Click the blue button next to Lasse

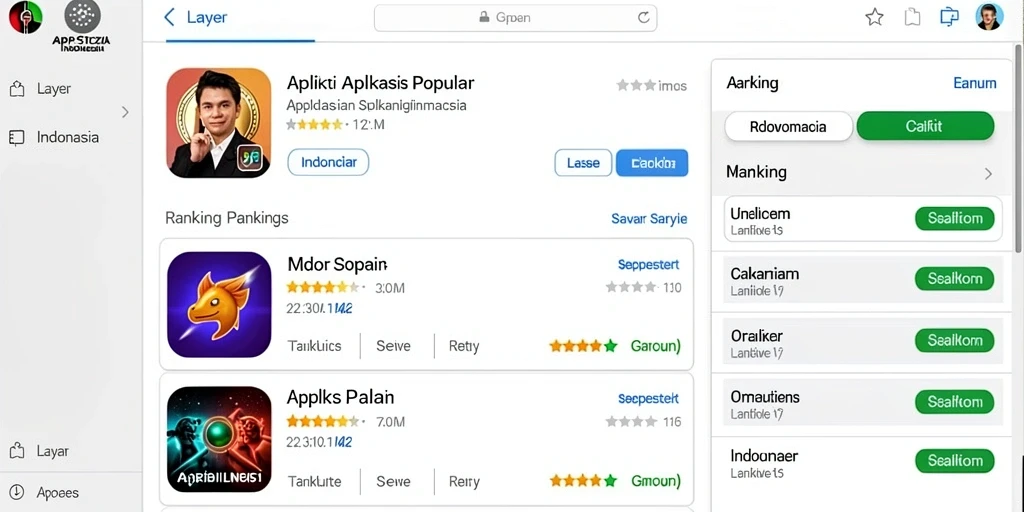point(652,163)
